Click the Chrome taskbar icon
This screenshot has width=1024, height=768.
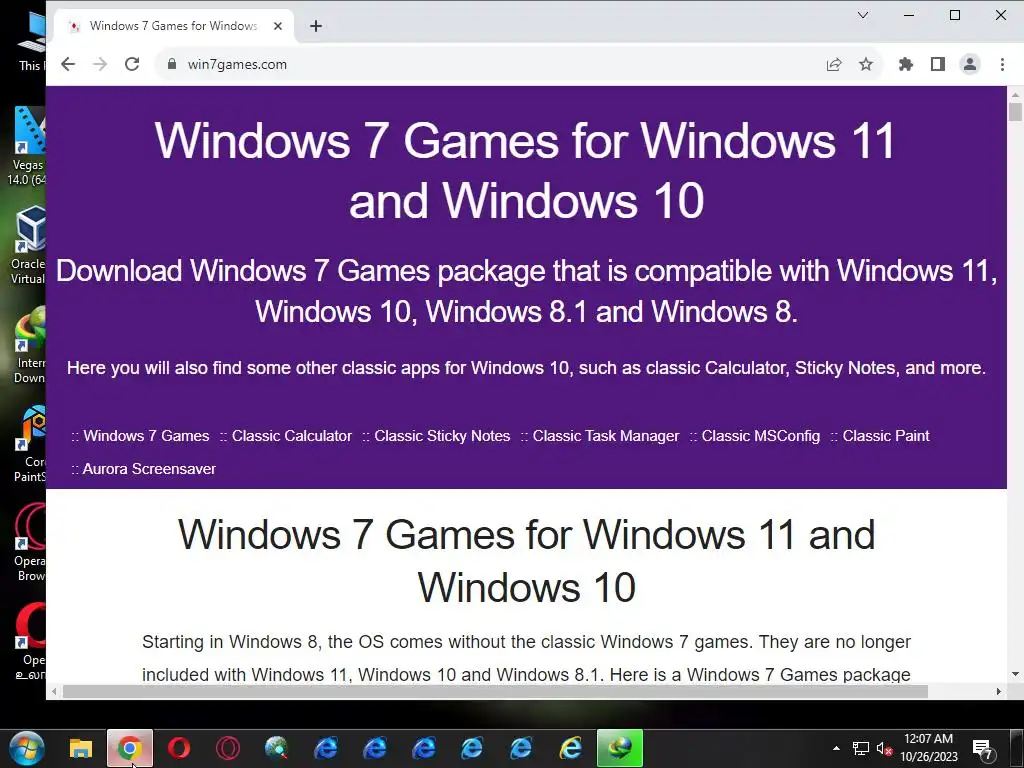pos(130,748)
